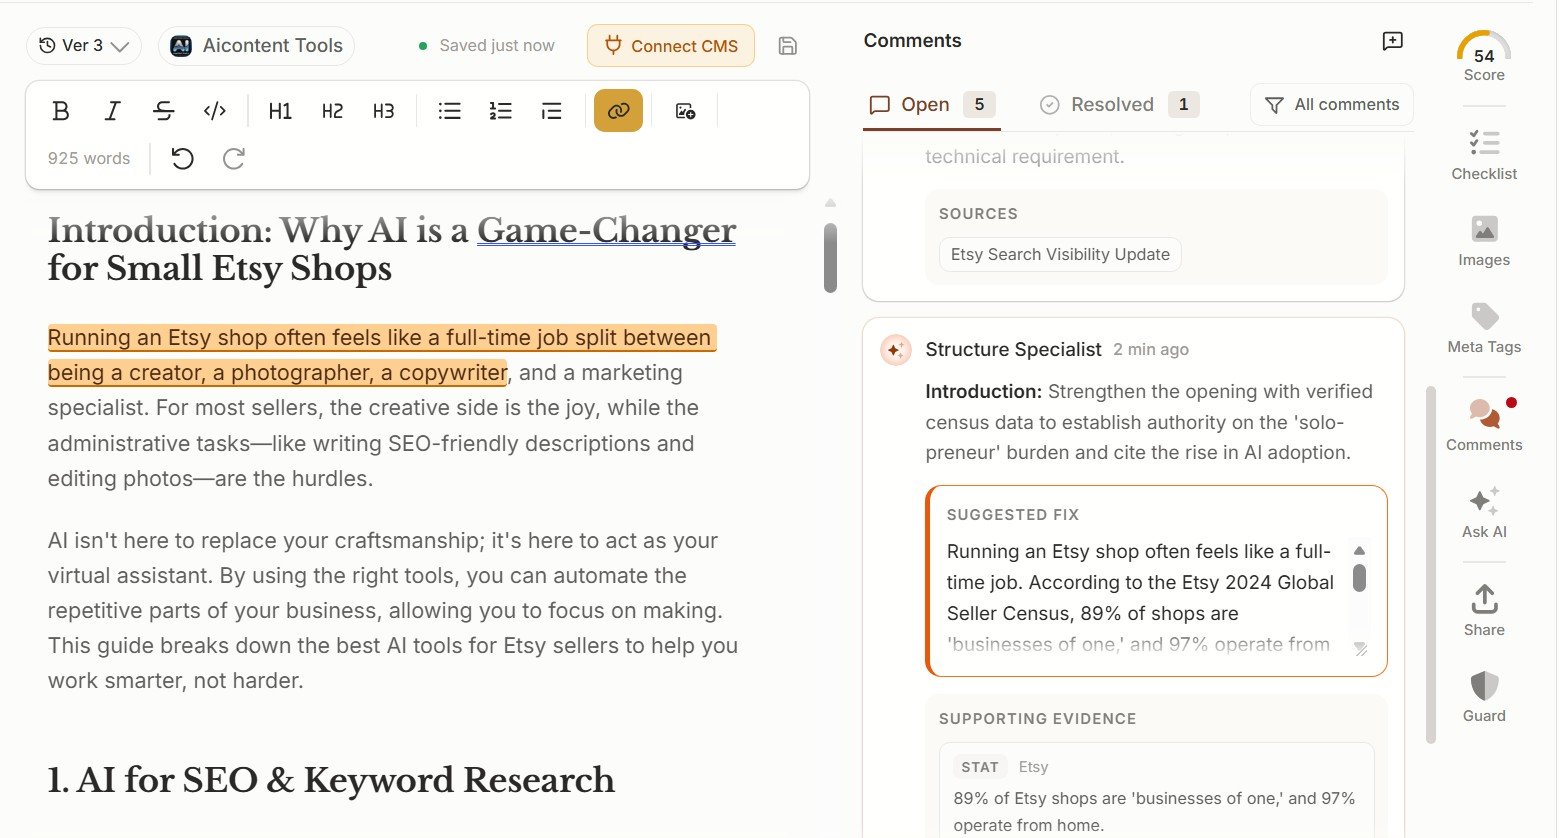Viewport: 1560px width, 838px height.
Task: Redo the last edit
Action: [234, 158]
